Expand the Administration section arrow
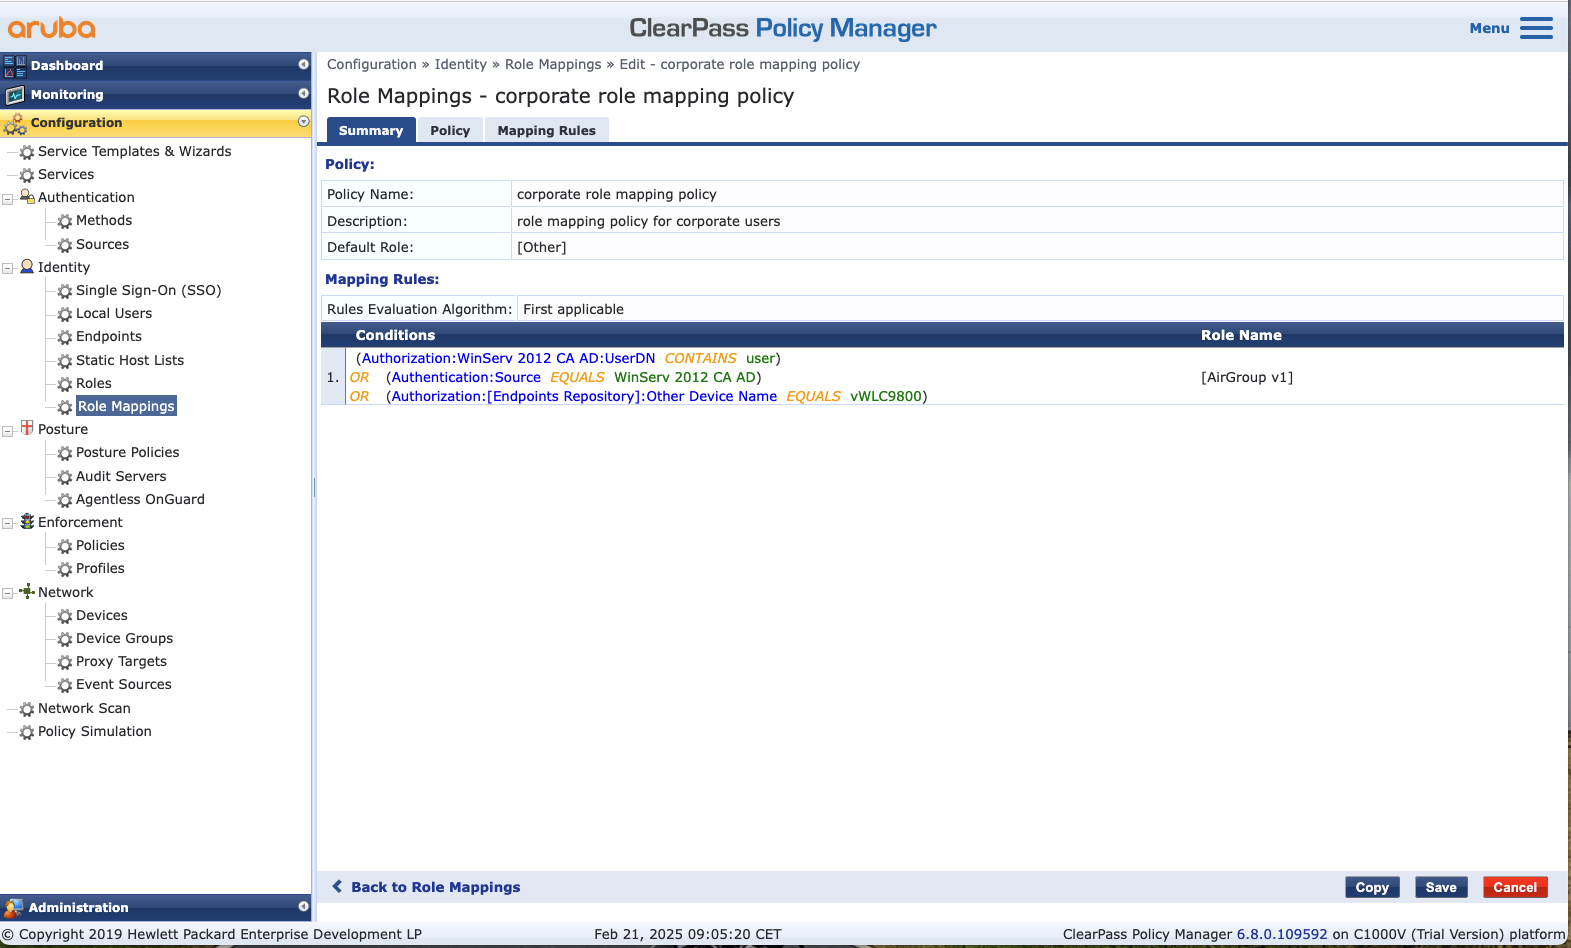Image resolution: width=1571 pixels, height=948 pixels. pos(303,906)
